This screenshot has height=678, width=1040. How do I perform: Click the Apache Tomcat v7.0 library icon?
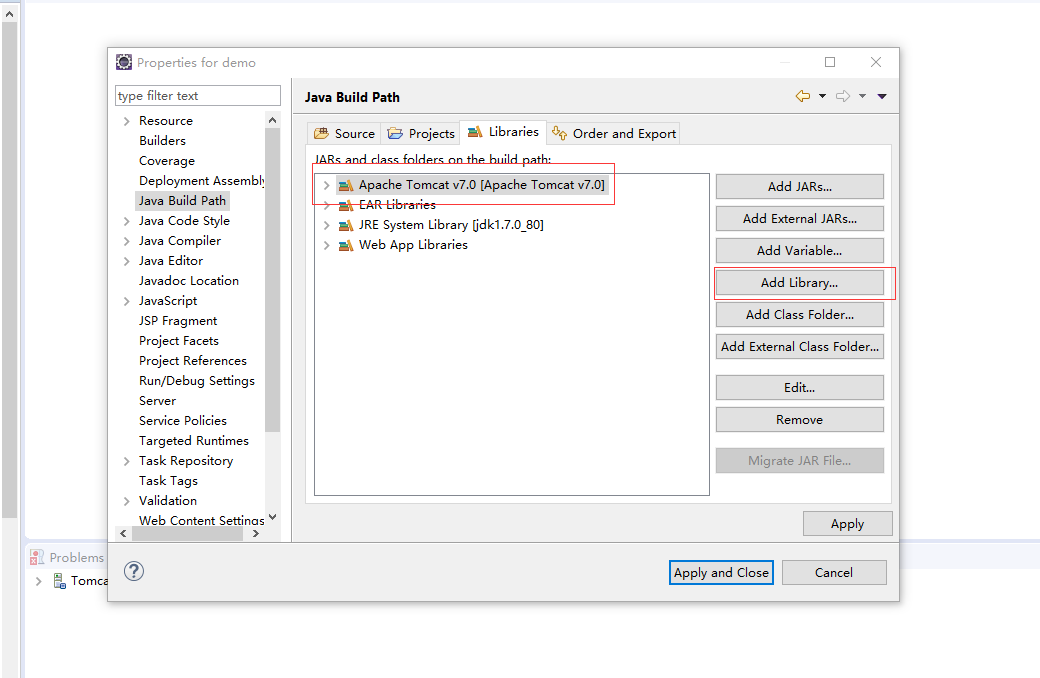[x=346, y=185]
